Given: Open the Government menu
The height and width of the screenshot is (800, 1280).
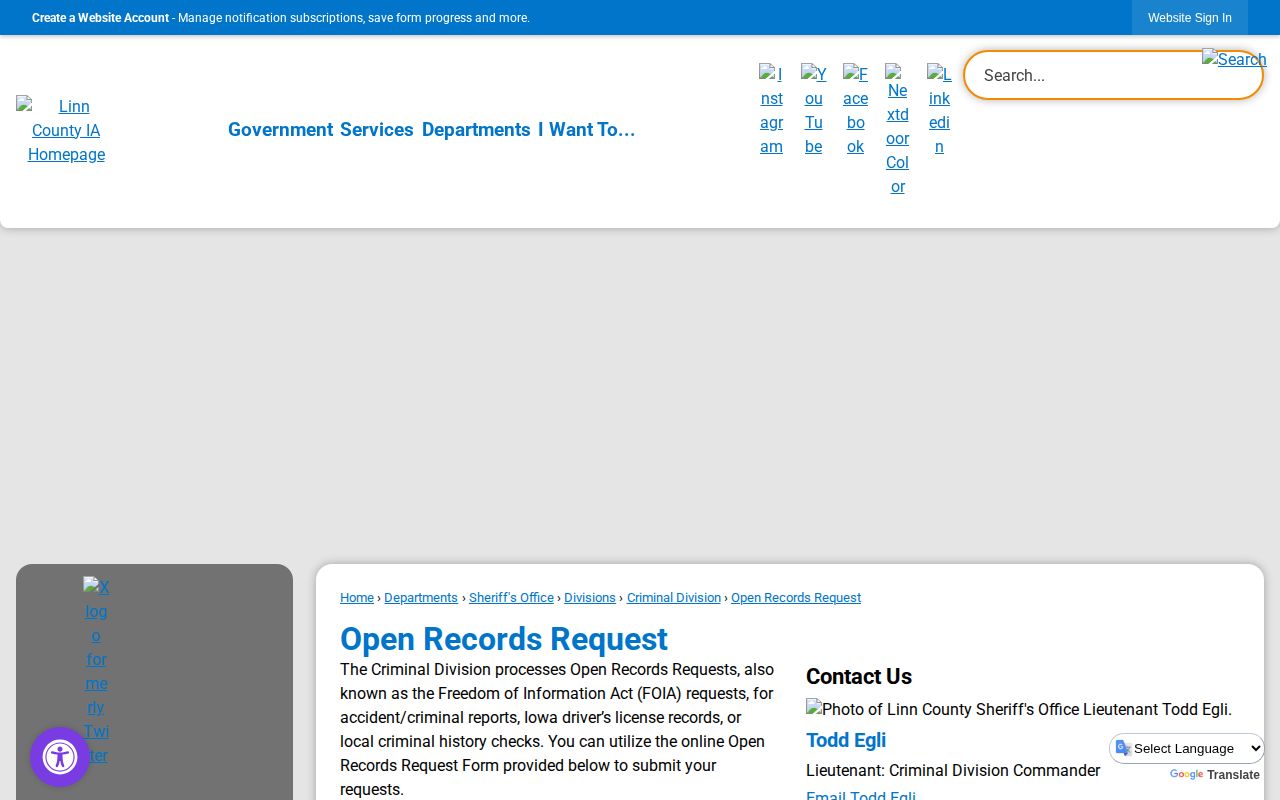Looking at the screenshot, I should (280, 129).
